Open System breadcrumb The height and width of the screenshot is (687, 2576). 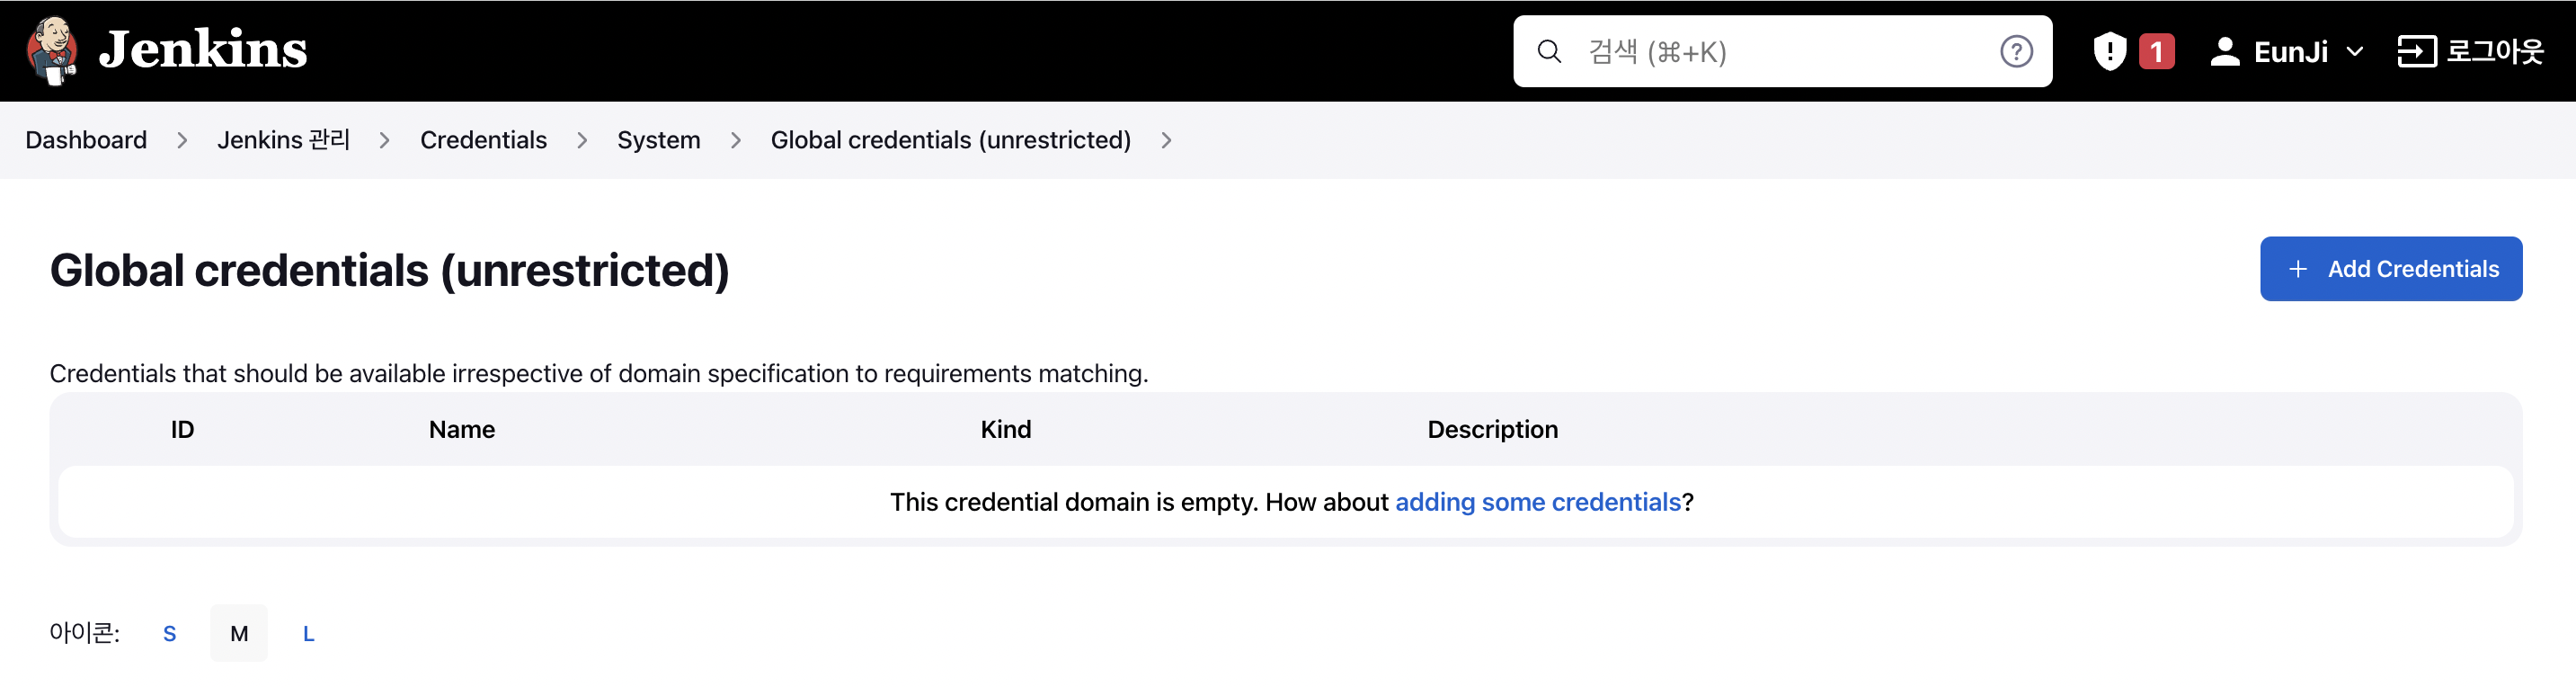pos(658,140)
